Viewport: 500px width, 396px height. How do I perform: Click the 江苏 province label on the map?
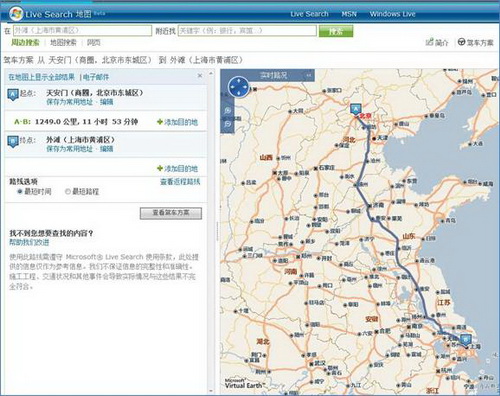[x=444, y=303]
